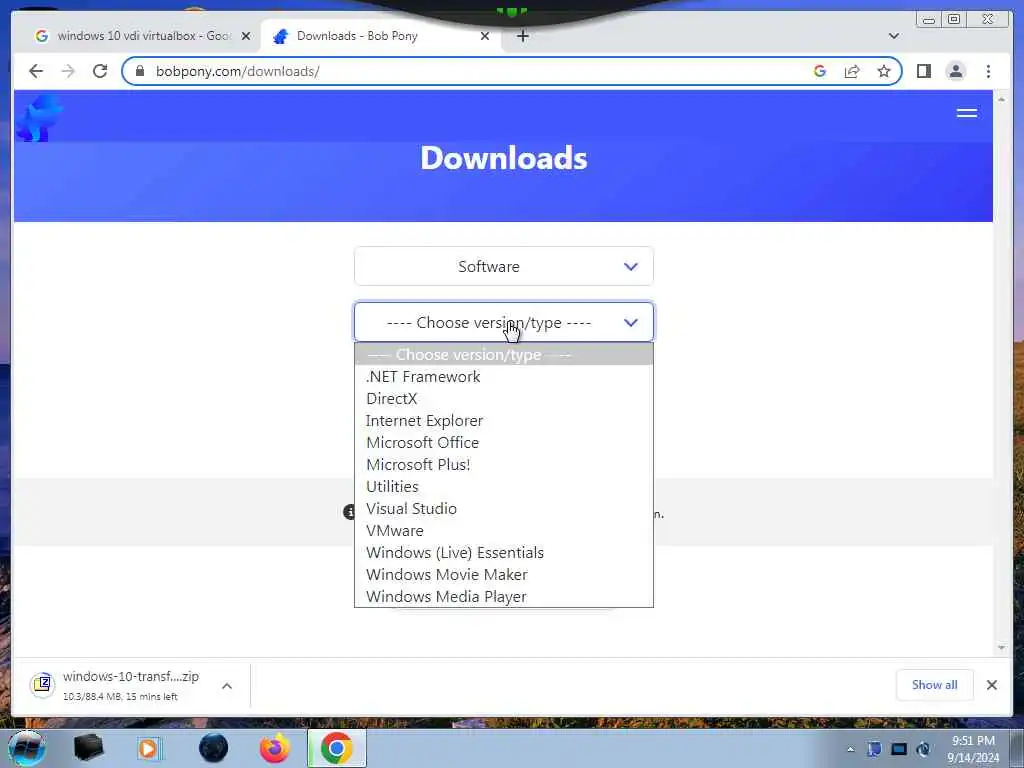Open a new browser tab

(522, 36)
